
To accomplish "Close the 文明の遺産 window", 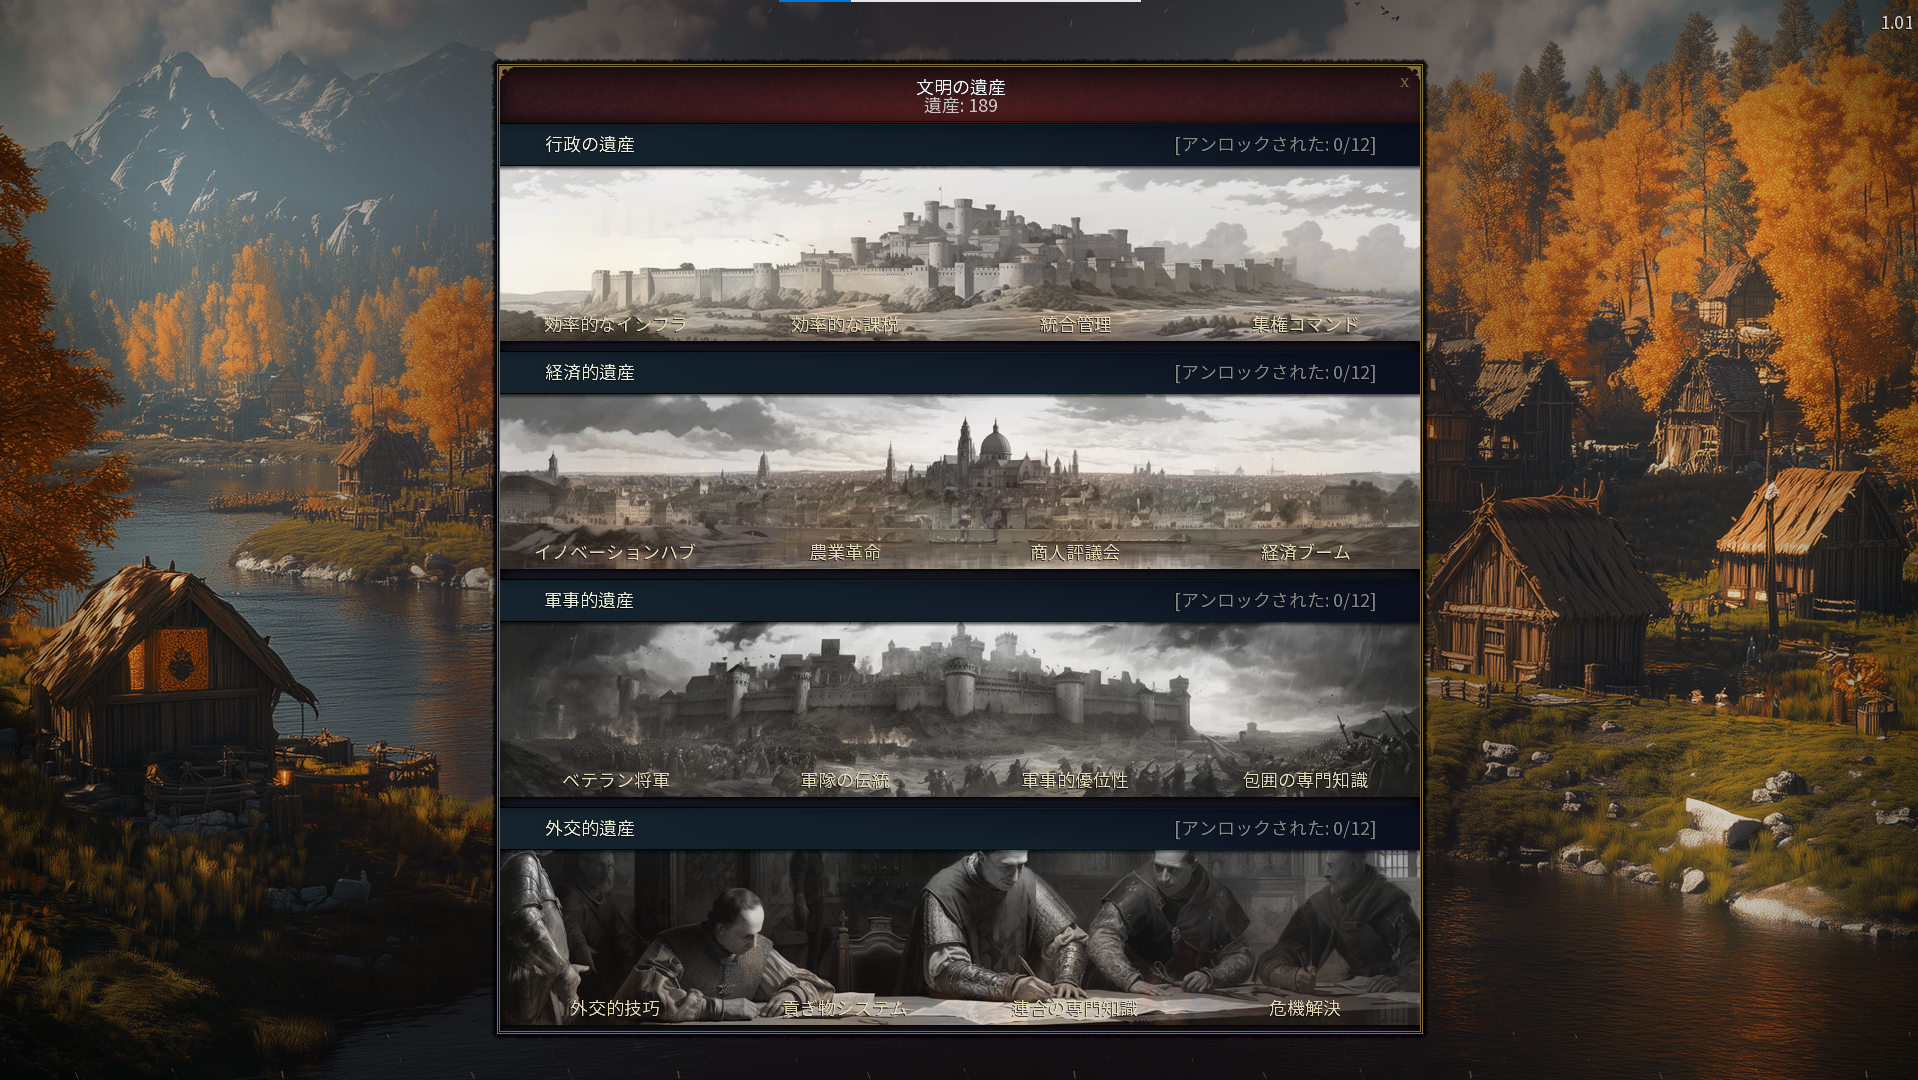I will [1404, 82].
